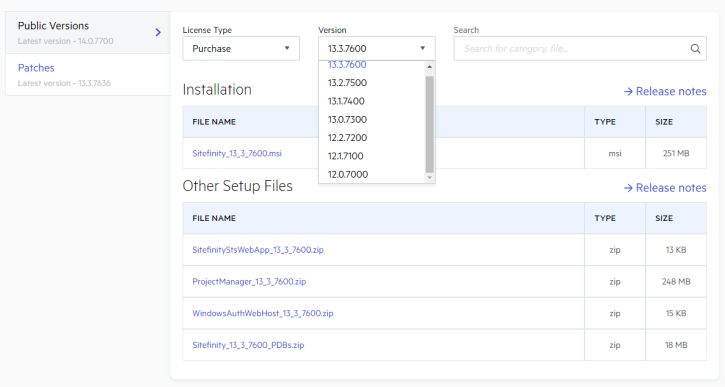Download WindowsAuthWebHost_13_3_7600.zip

tap(263, 313)
